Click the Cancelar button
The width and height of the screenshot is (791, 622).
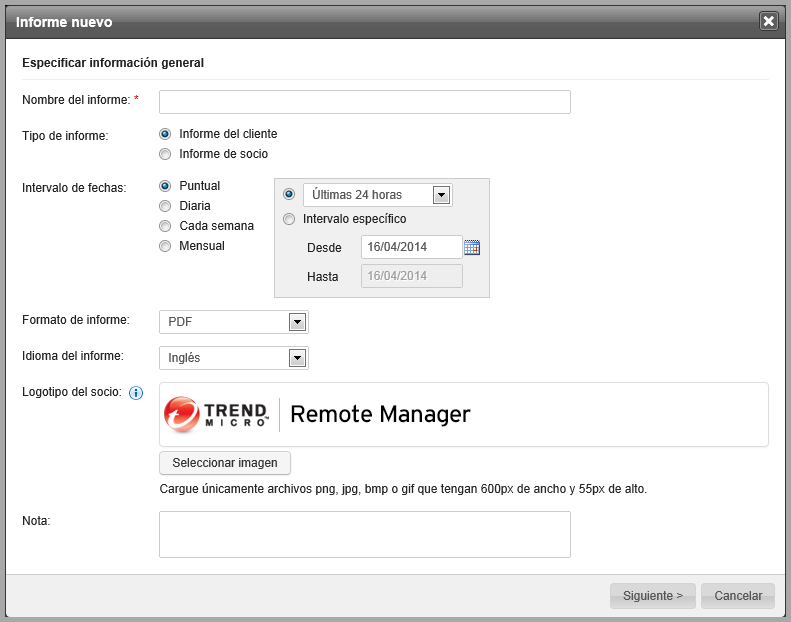click(x=738, y=596)
